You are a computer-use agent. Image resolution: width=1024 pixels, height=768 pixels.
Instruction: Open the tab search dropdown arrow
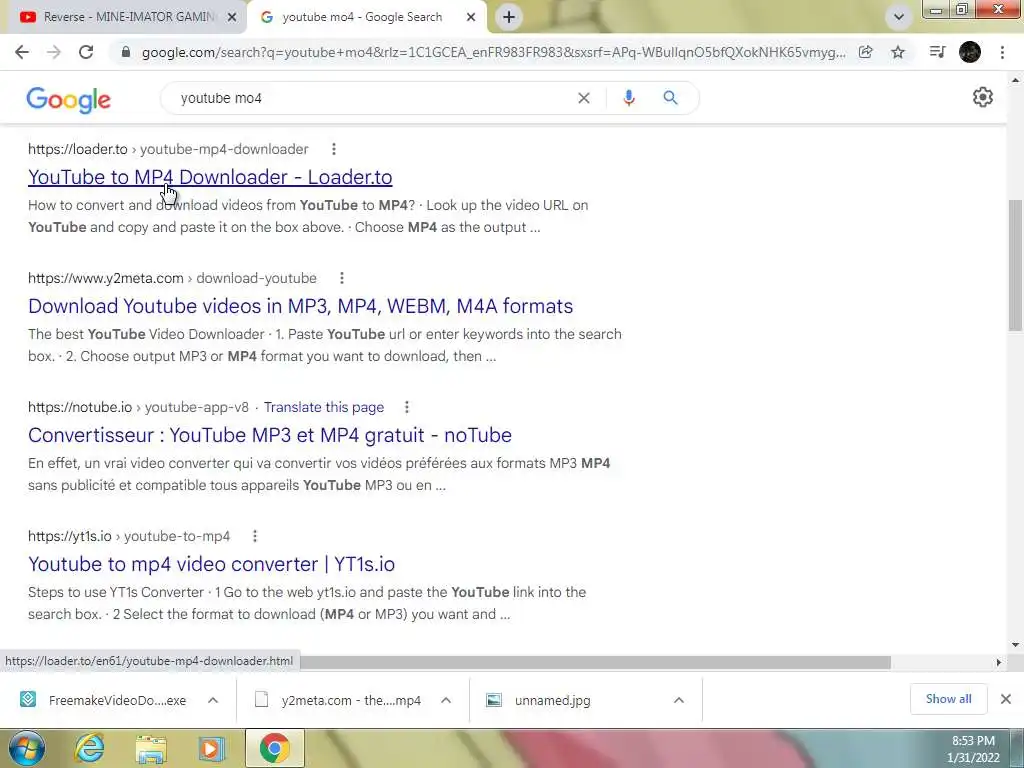(899, 17)
